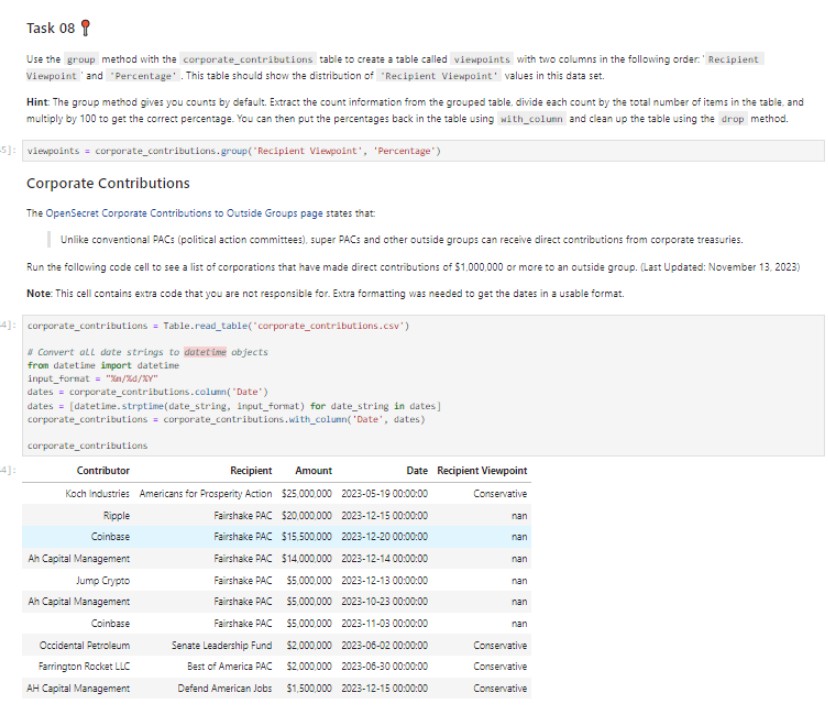828x706 pixels.
Task: Select the Task 08 heading
Action: [x=51, y=28]
